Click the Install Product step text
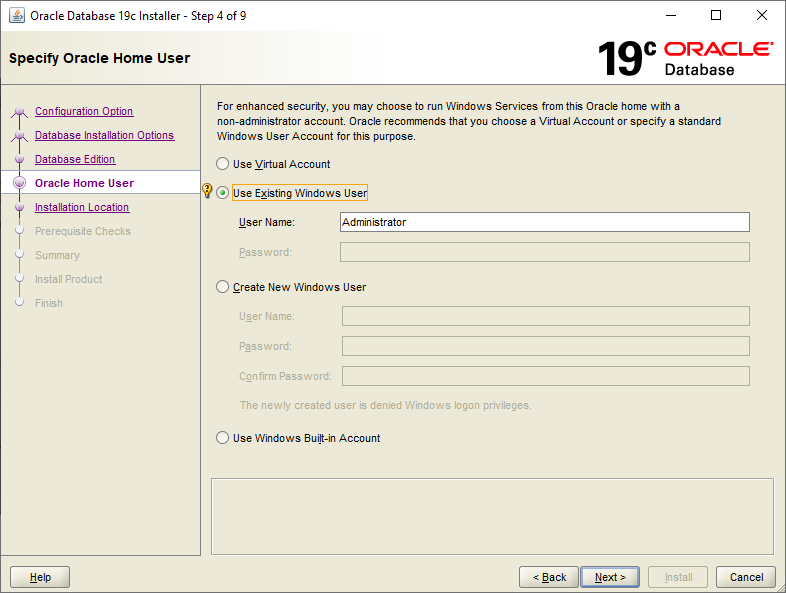Screen dimensions: 786x593 pyautogui.click(x=68, y=279)
